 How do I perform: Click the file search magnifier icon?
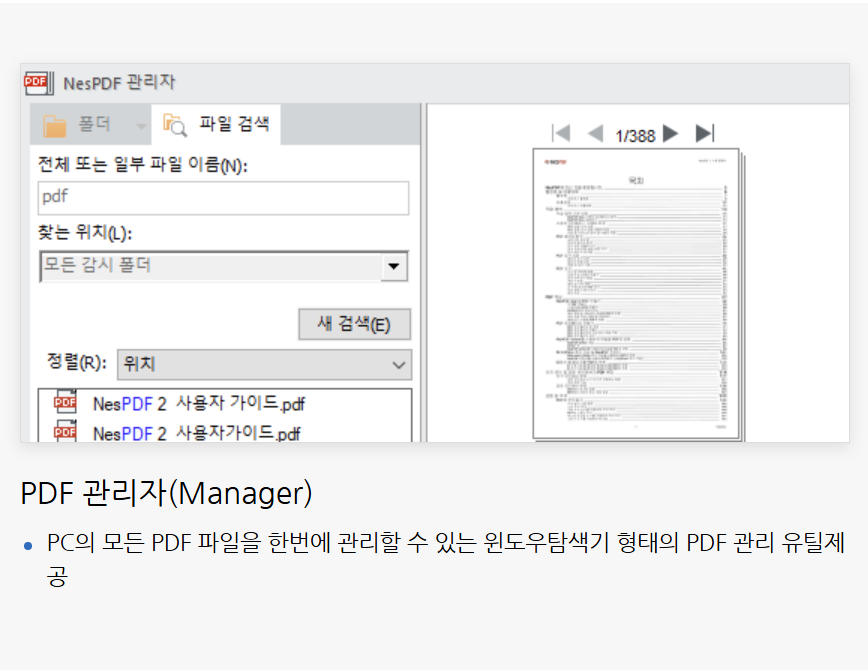(175, 125)
